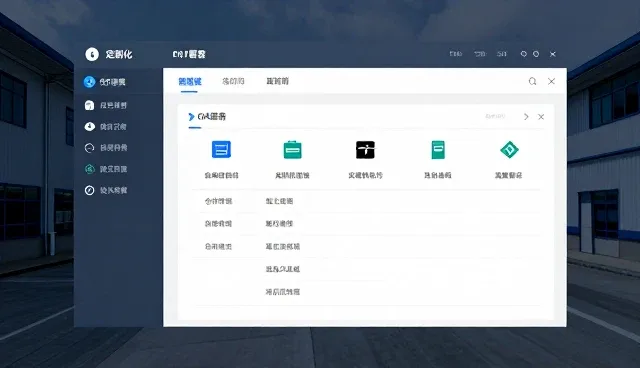Launch the teal briefcase app icon
The height and width of the screenshot is (368, 640).
(x=293, y=150)
